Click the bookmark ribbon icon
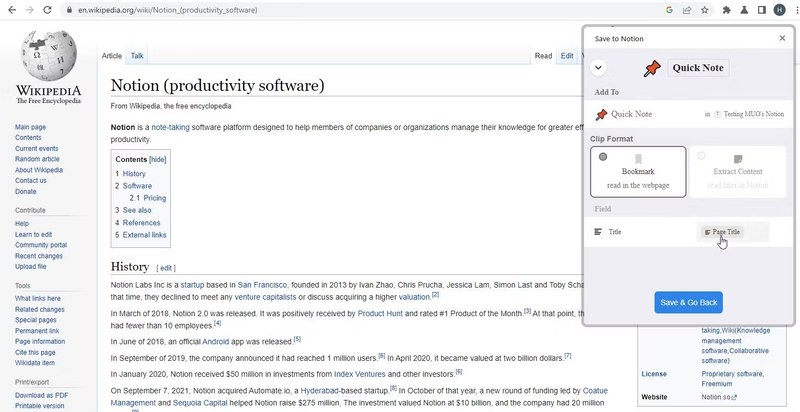800x412 pixels. tap(638, 159)
